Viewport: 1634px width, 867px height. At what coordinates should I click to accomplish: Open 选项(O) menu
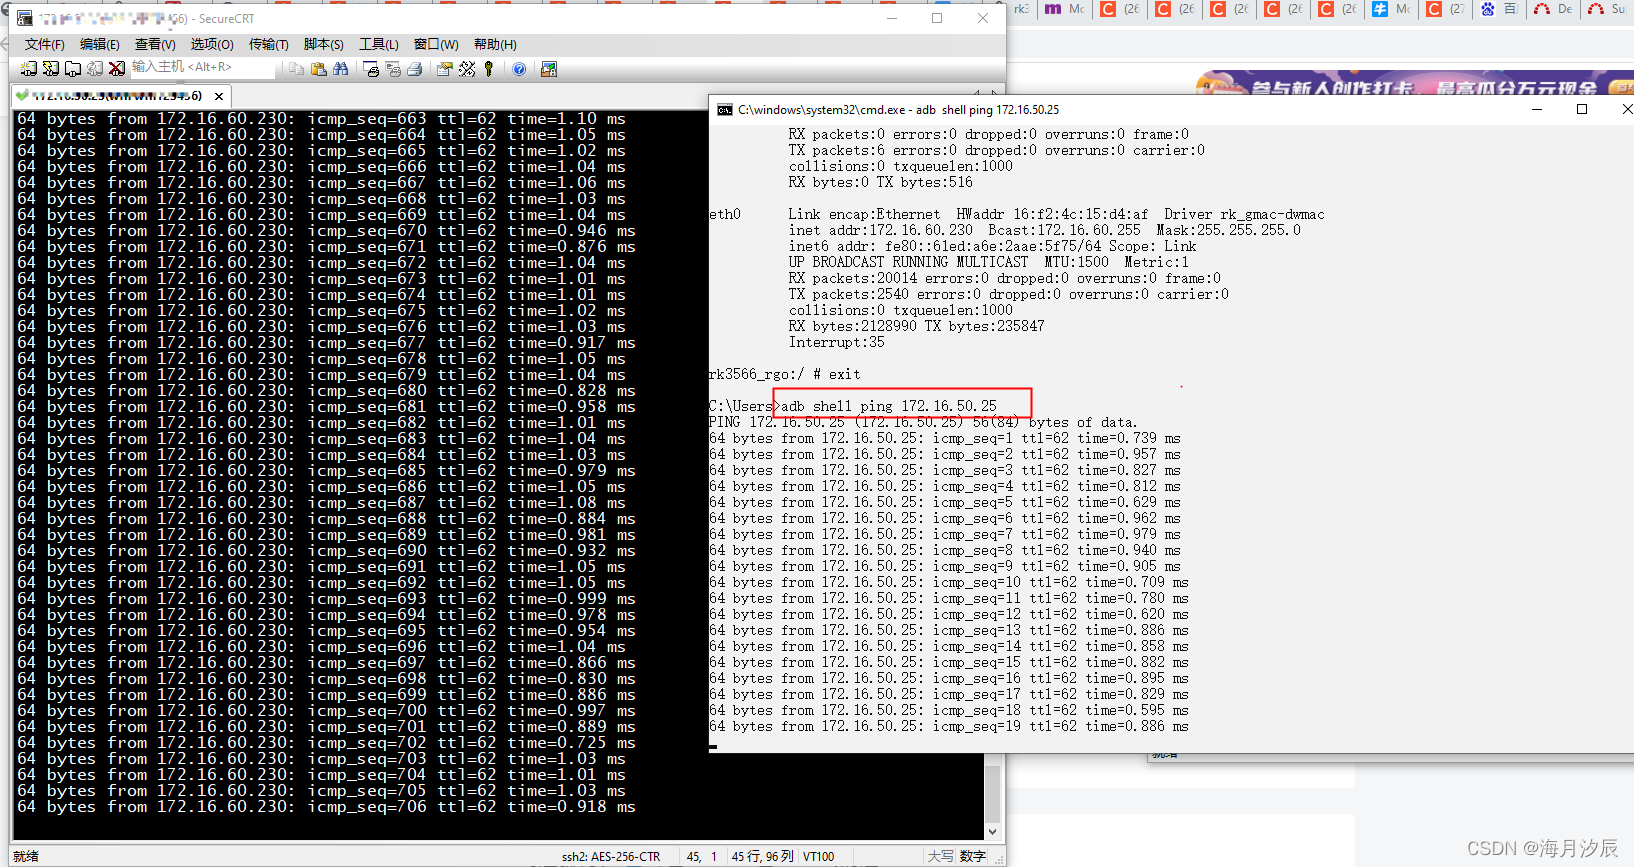(212, 44)
